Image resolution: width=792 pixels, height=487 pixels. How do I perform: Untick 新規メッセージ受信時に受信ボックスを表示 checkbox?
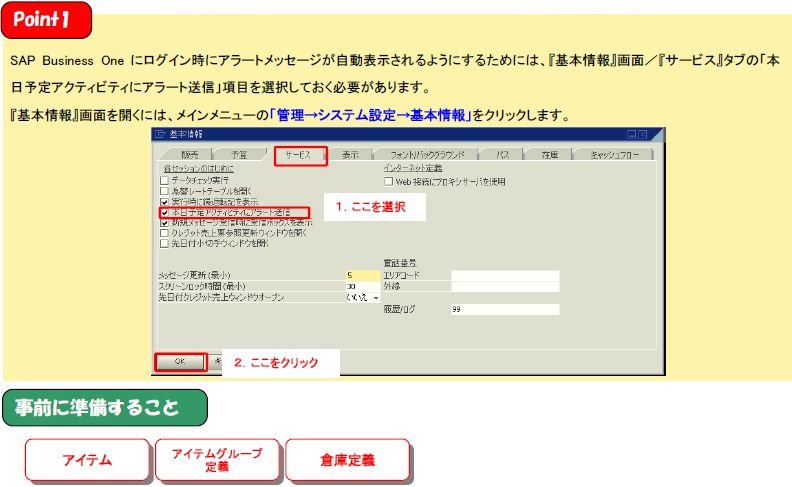click(x=164, y=223)
